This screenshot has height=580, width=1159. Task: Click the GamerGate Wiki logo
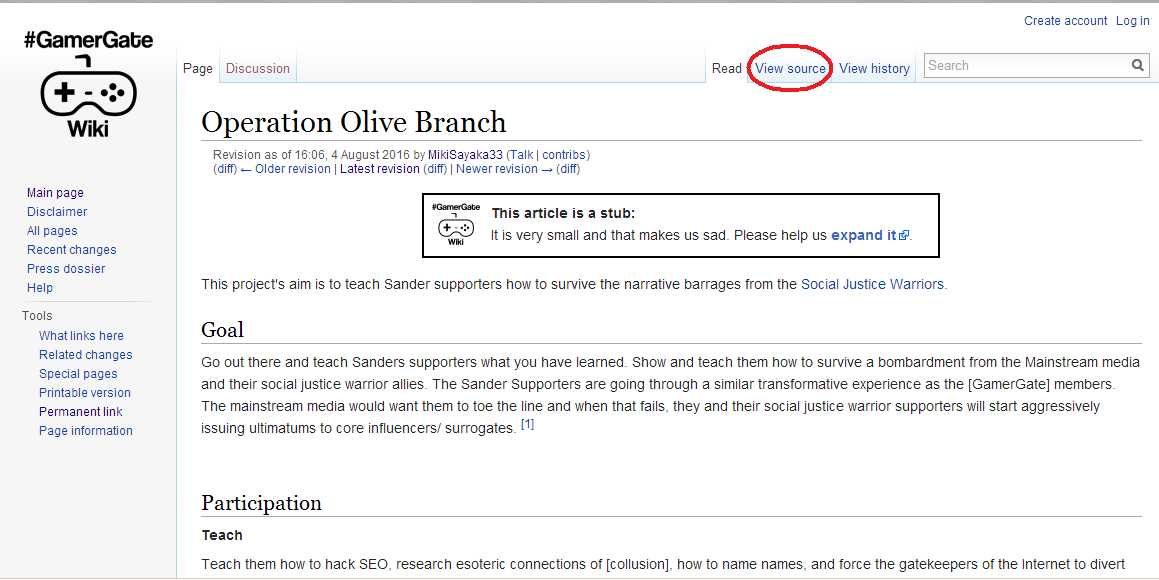89,84
